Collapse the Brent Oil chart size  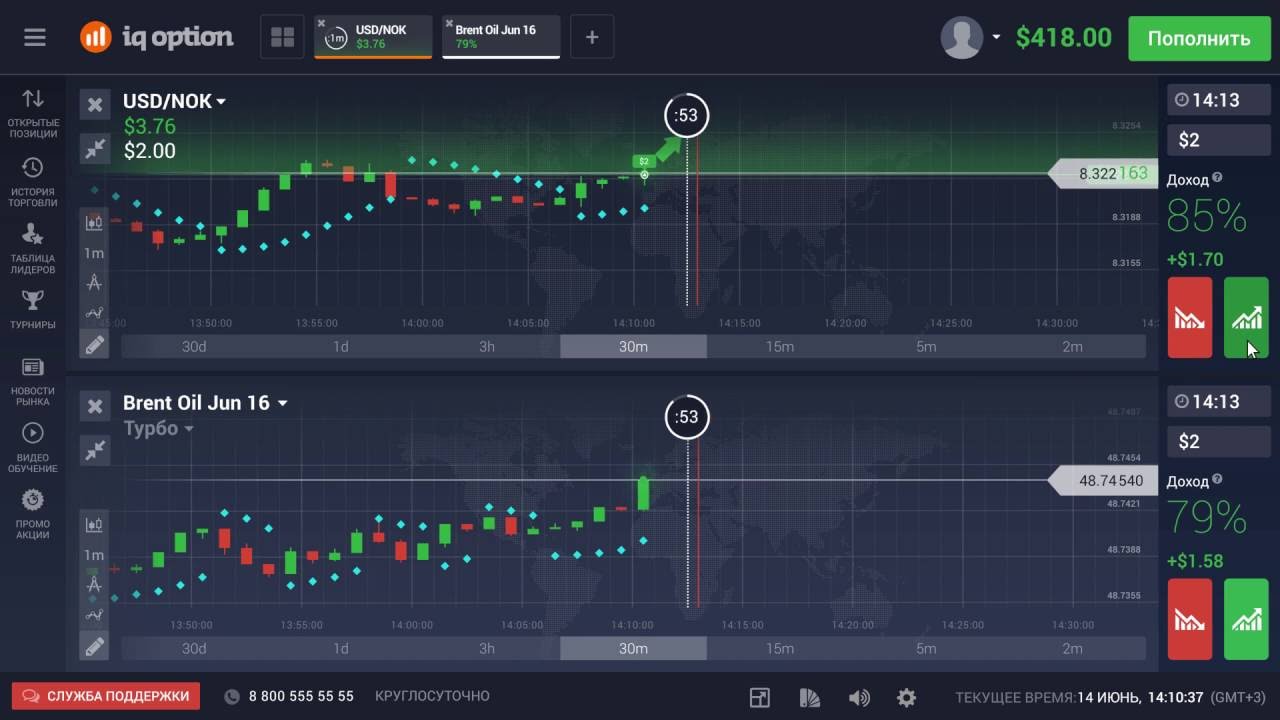[x=95, y=451]
